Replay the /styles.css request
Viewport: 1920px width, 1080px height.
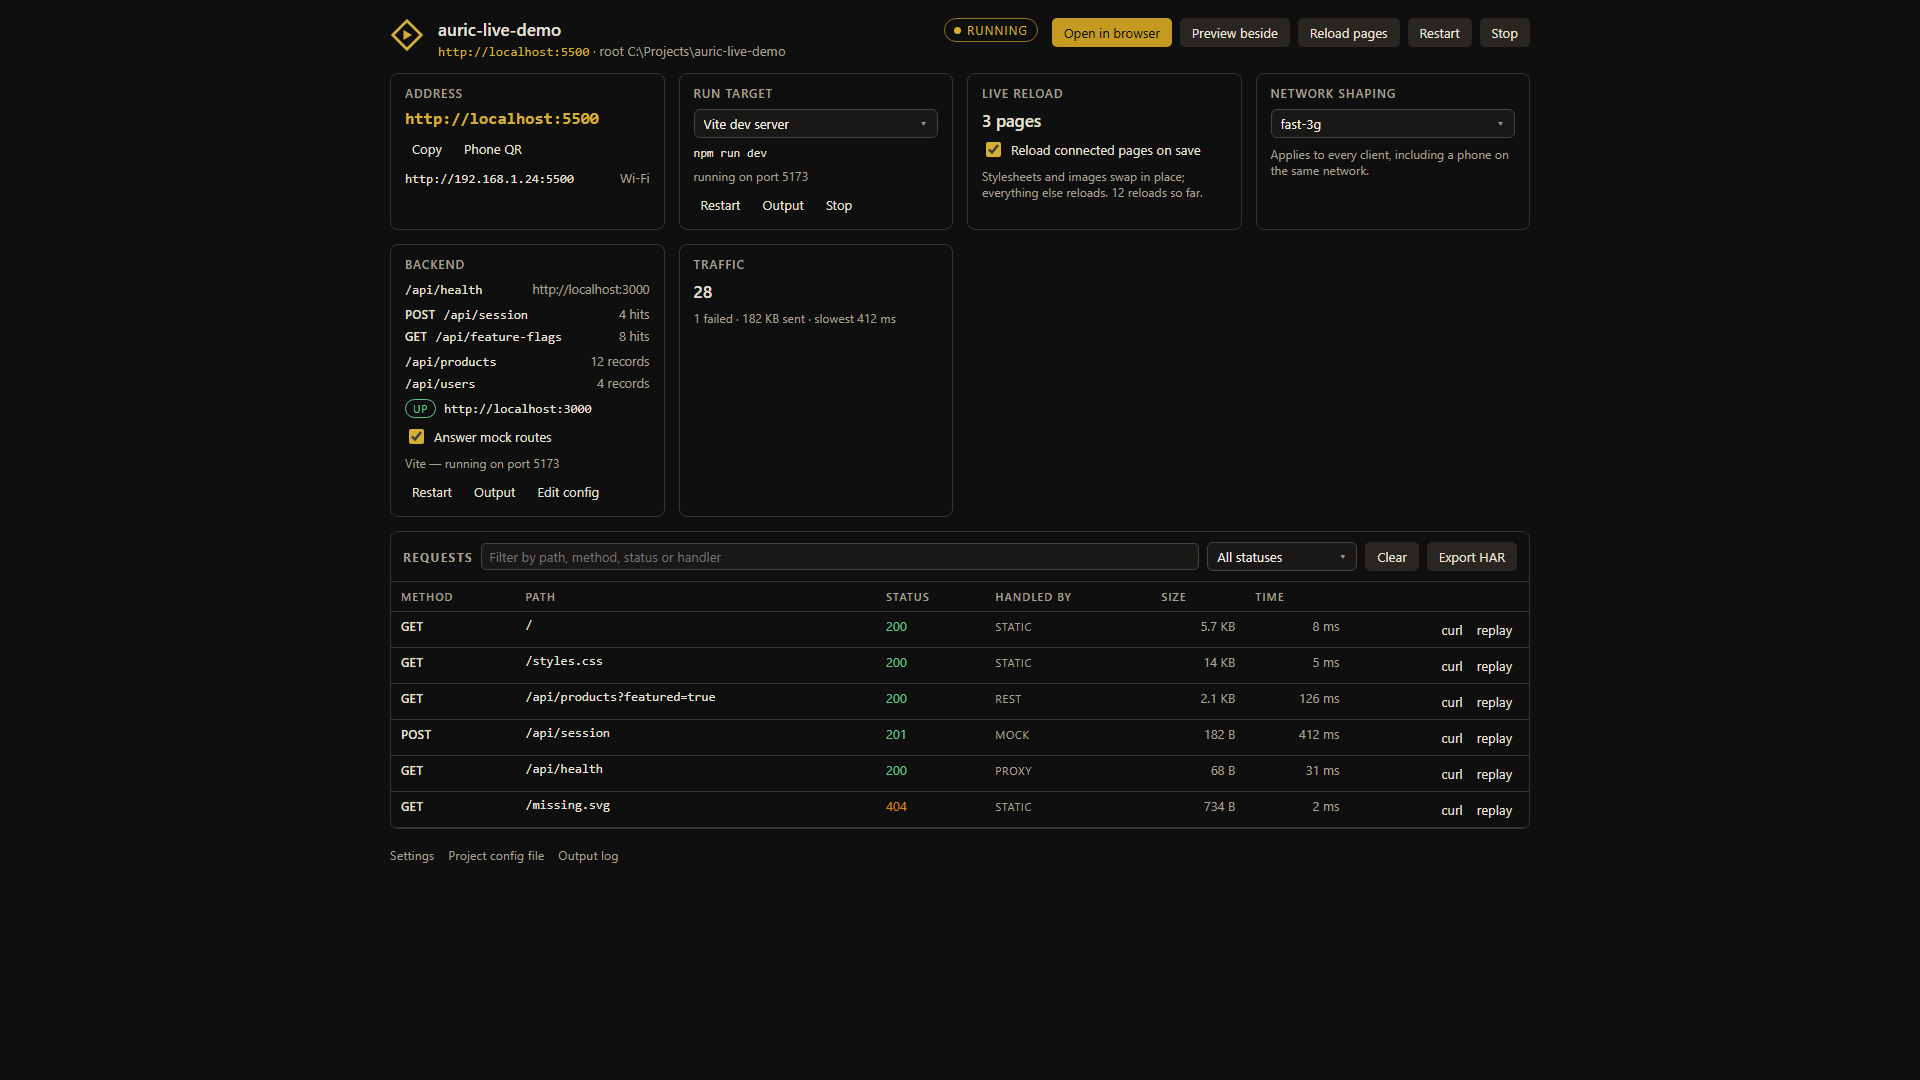click(1494, 666)
